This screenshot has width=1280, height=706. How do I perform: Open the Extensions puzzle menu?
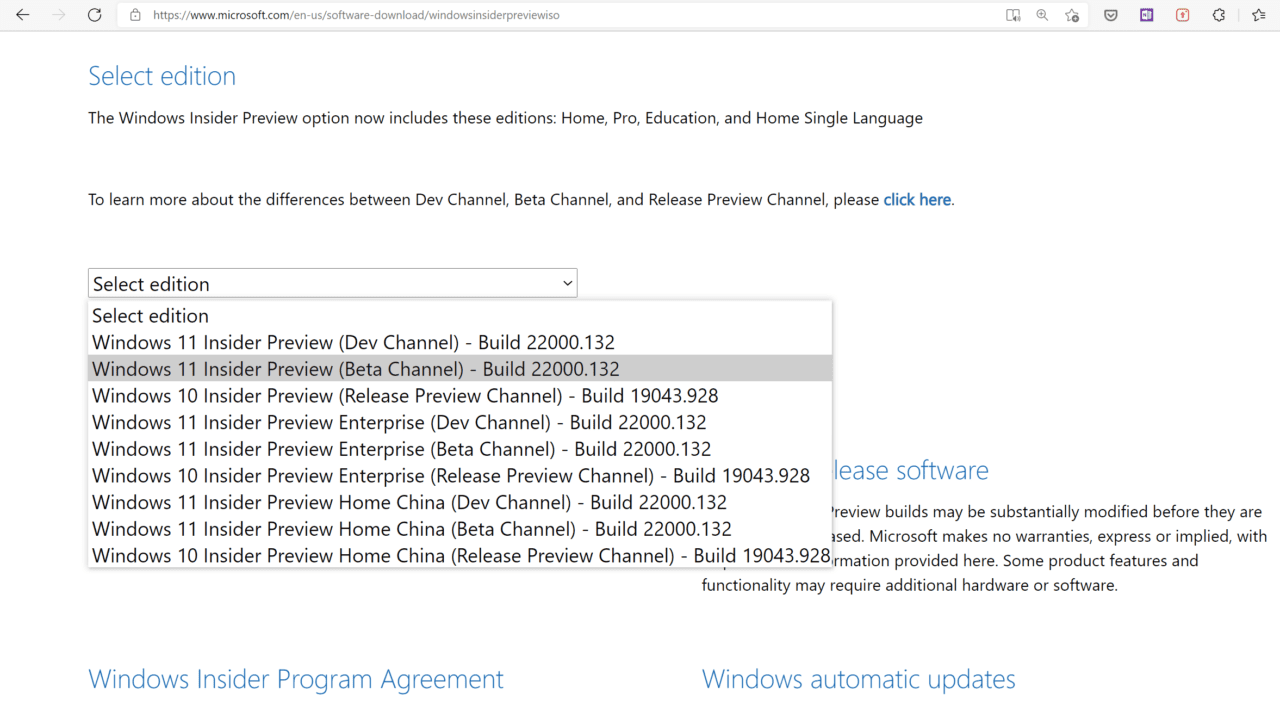1219,15
